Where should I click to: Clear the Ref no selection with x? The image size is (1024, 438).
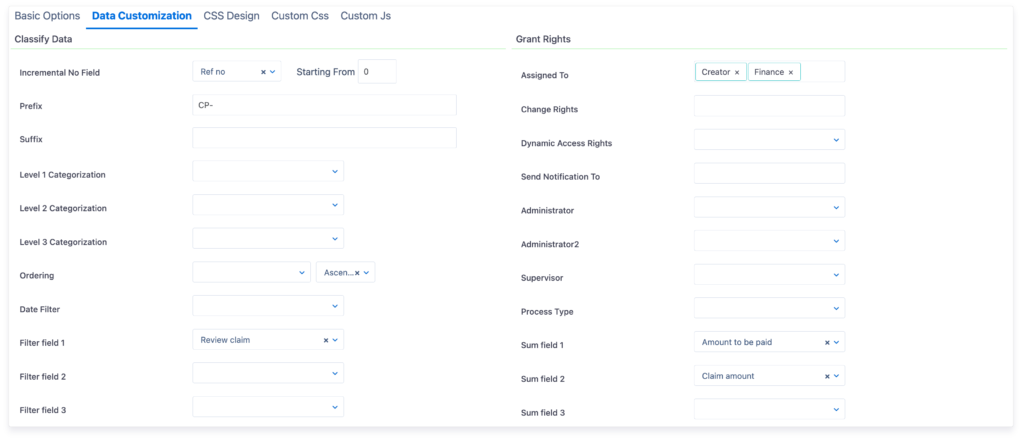pyautogui.click(x=263, y=72)
